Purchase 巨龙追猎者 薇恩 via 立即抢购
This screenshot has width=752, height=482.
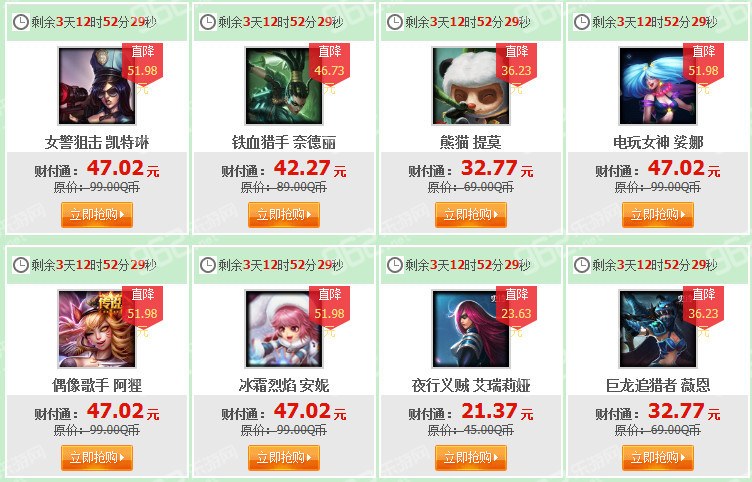(x=658, y=458)
